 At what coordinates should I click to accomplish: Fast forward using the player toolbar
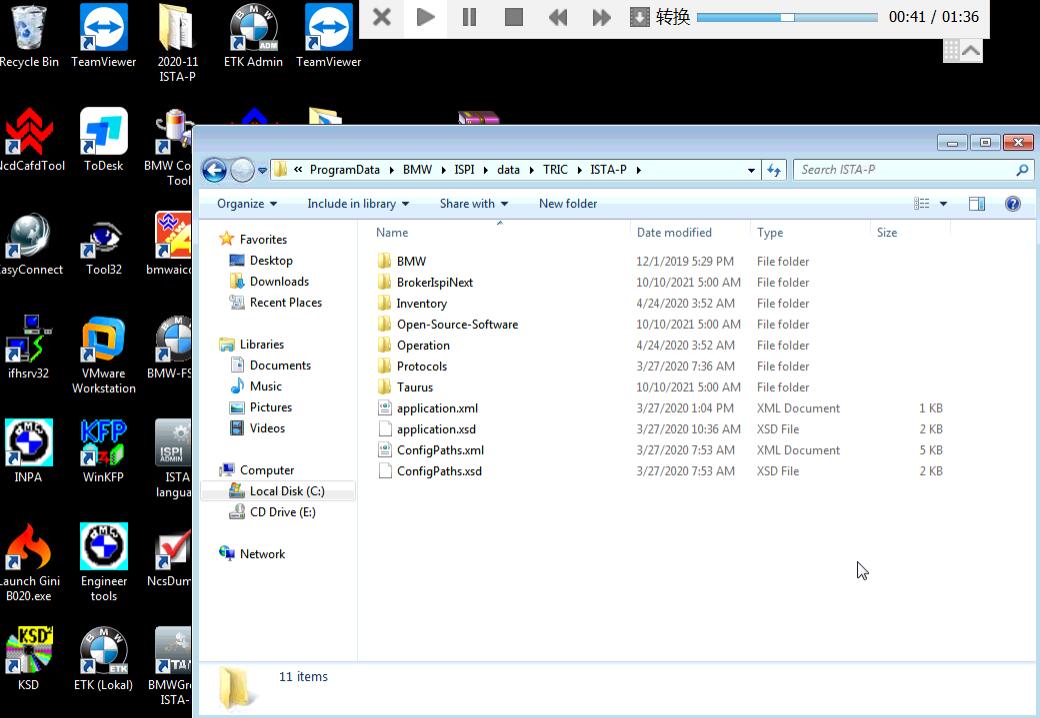click(x=601, y=17)
